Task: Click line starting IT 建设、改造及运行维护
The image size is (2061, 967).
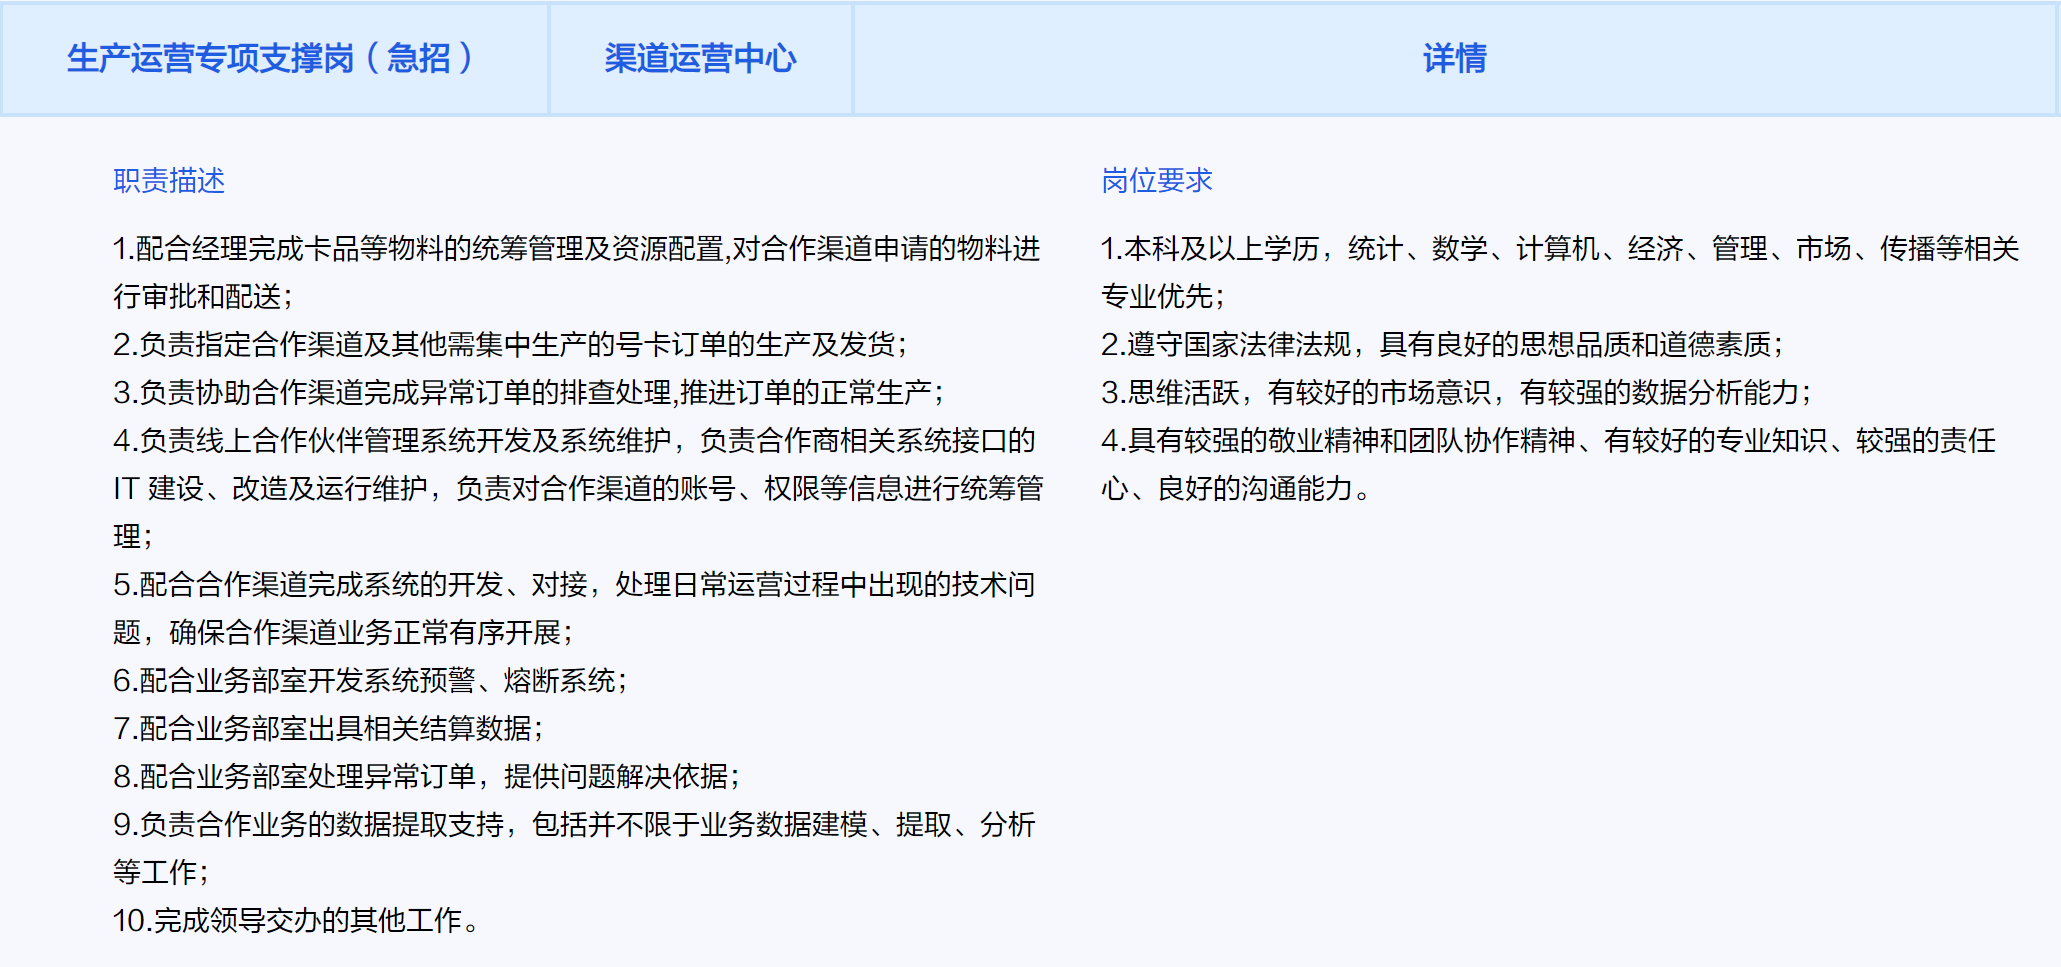Action: click(578, 489)
